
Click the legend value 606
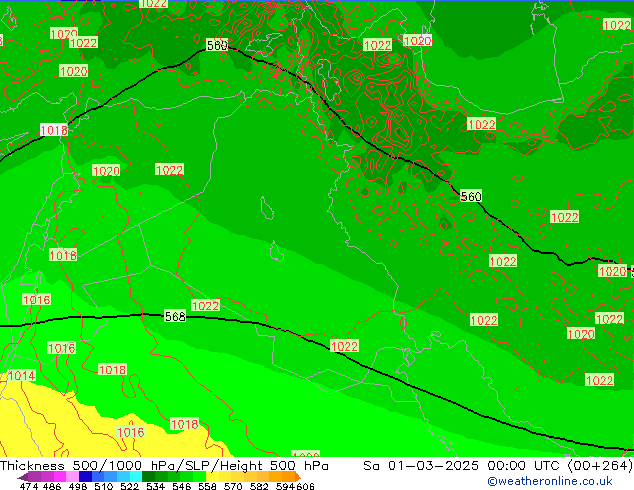pos(304,486)
